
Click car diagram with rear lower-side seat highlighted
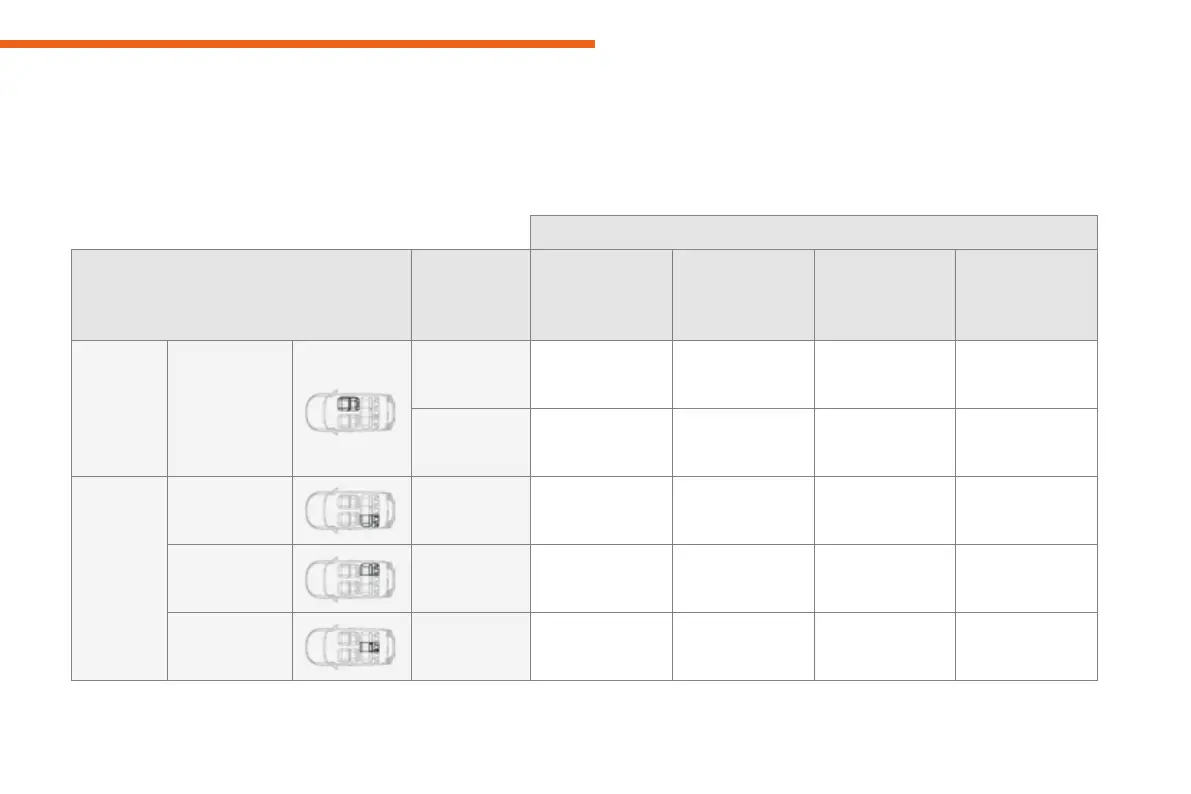[x=351, y=510]
